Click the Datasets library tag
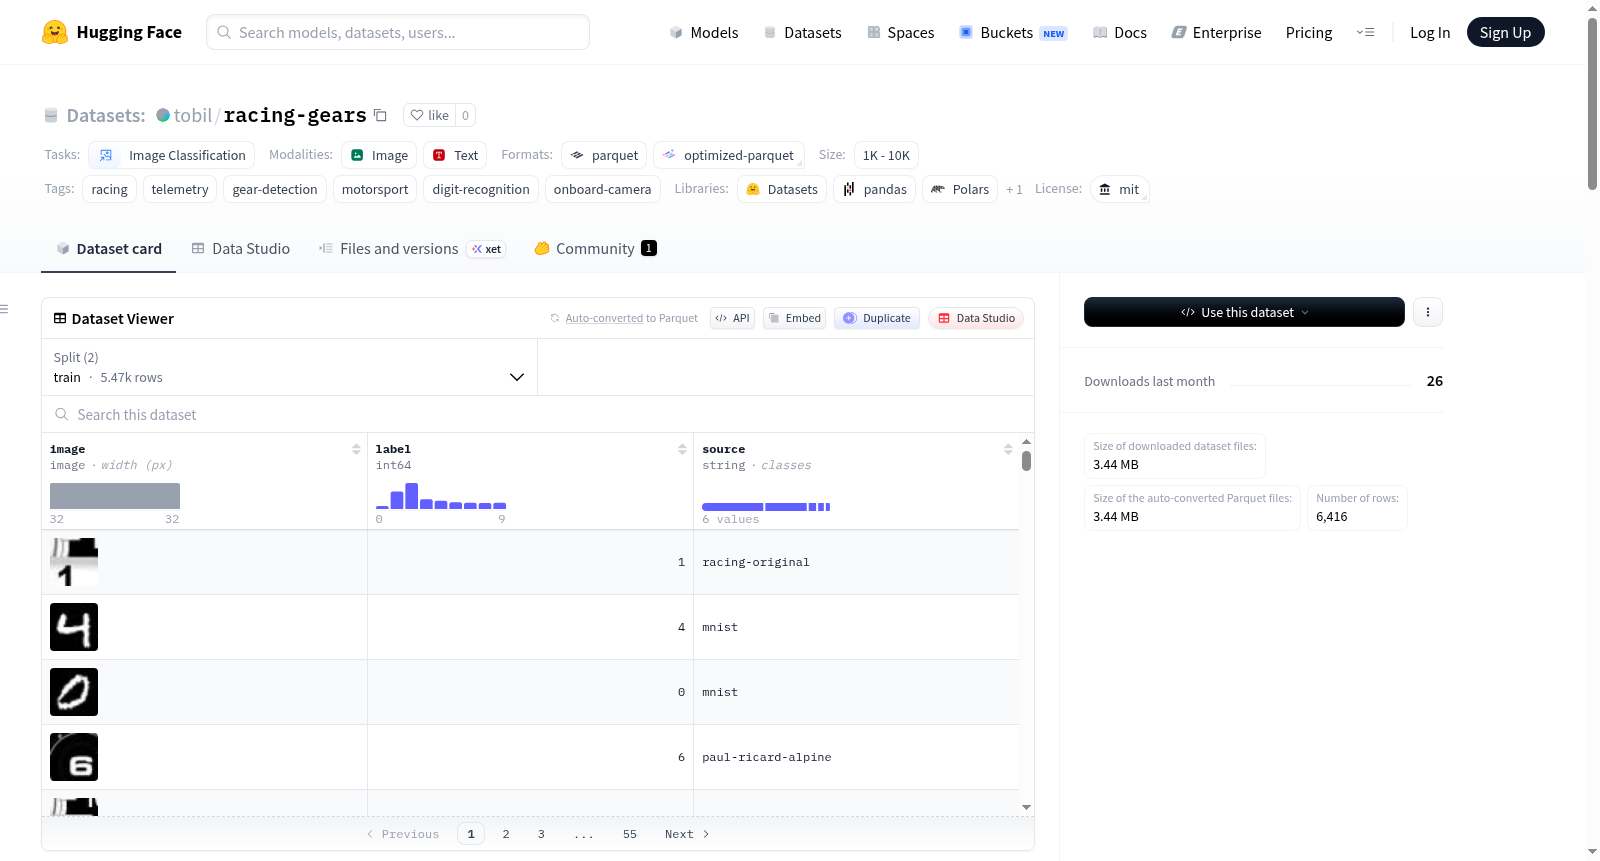Screen dimensions: 1600x861 pyautogui.click(x=782, y=189)
